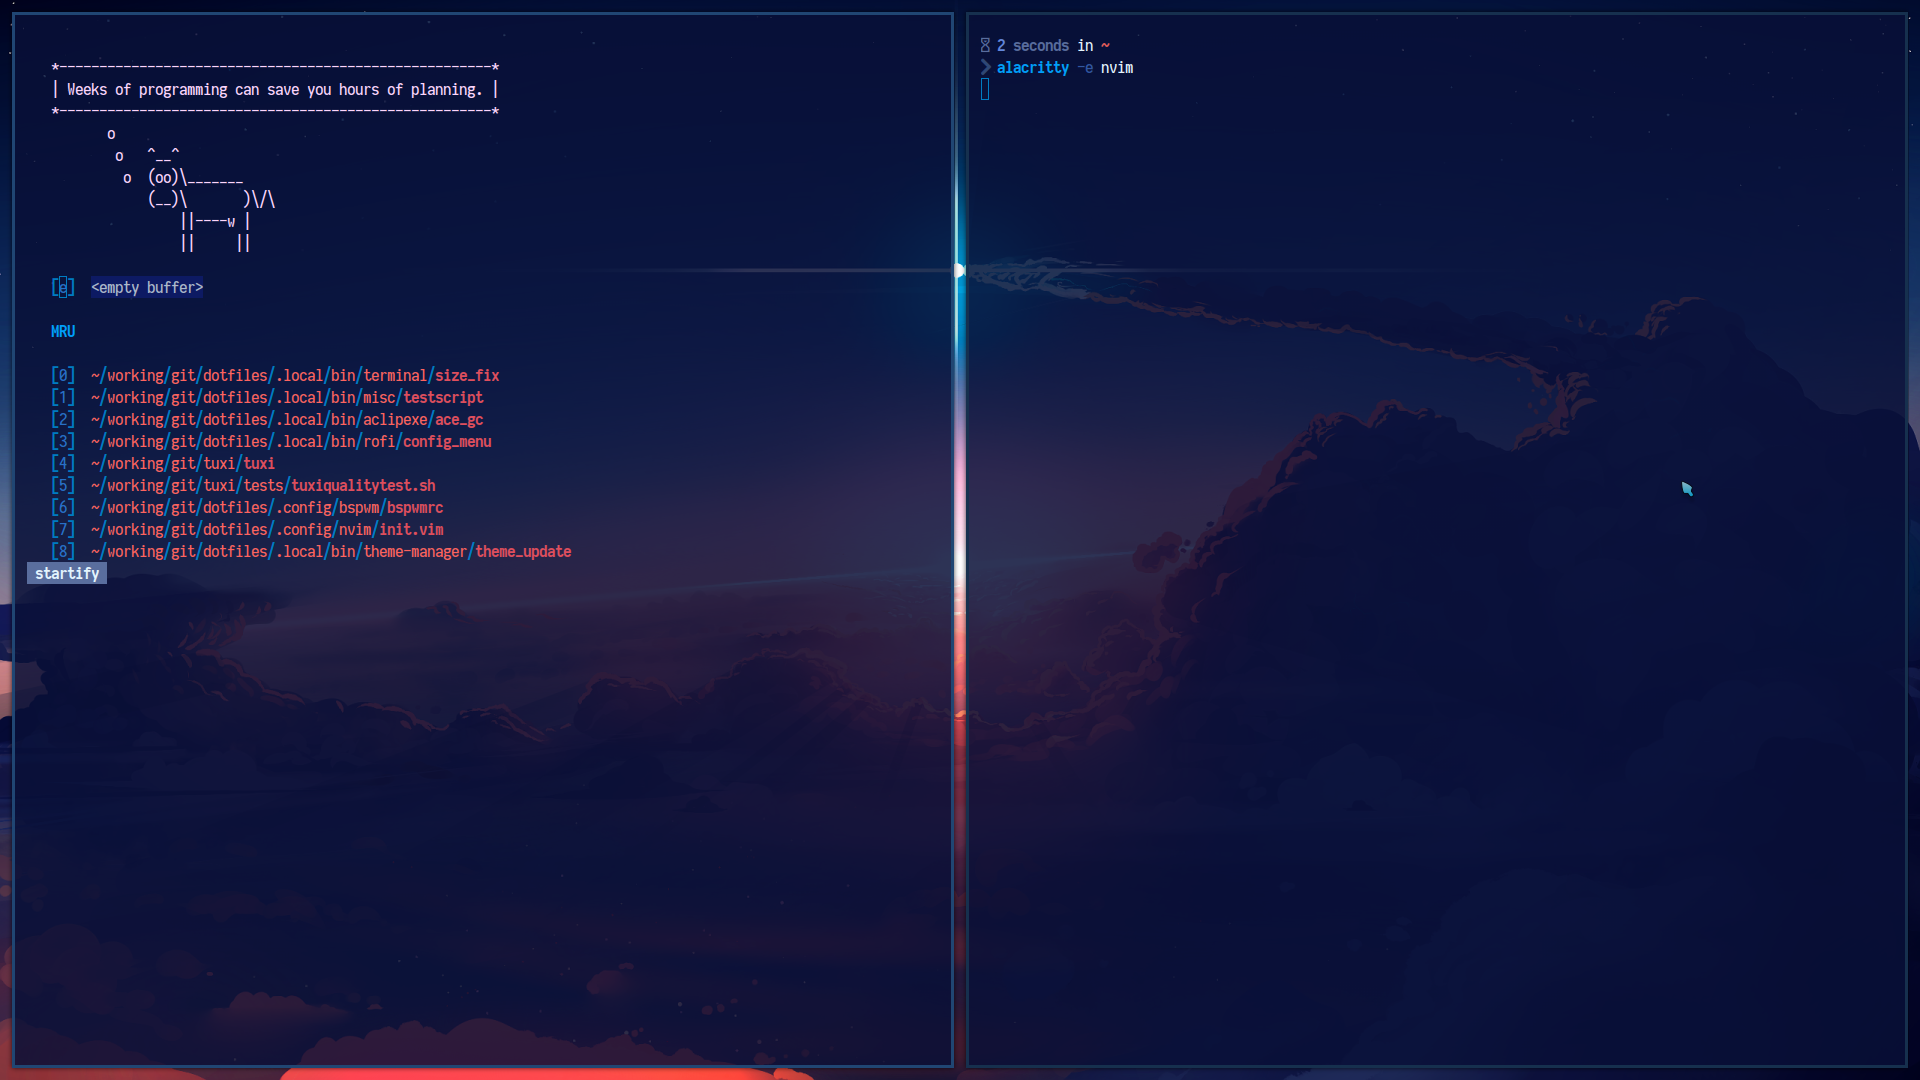This screenshot has height=1080, width=1920.
Task: Click the terminal cursor block
Action: 986,89
